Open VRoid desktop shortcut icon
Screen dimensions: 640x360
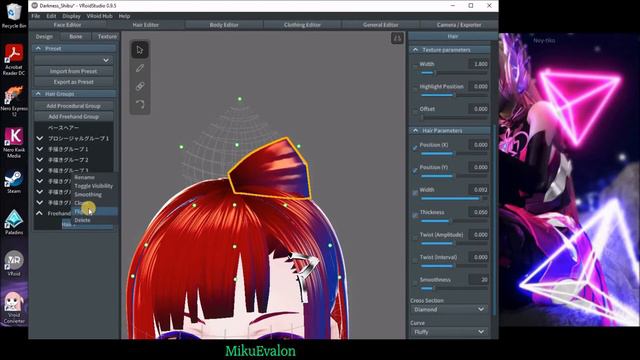coord(14,263)
